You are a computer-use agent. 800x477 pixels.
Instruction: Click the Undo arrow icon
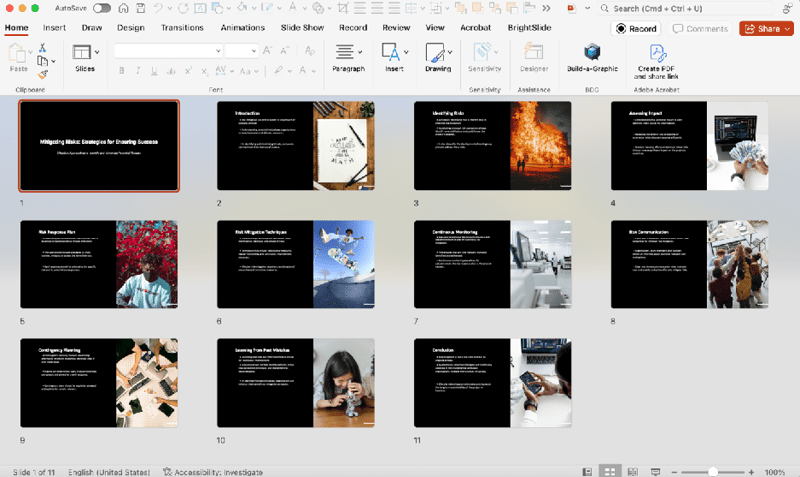(x=158, y=8)
